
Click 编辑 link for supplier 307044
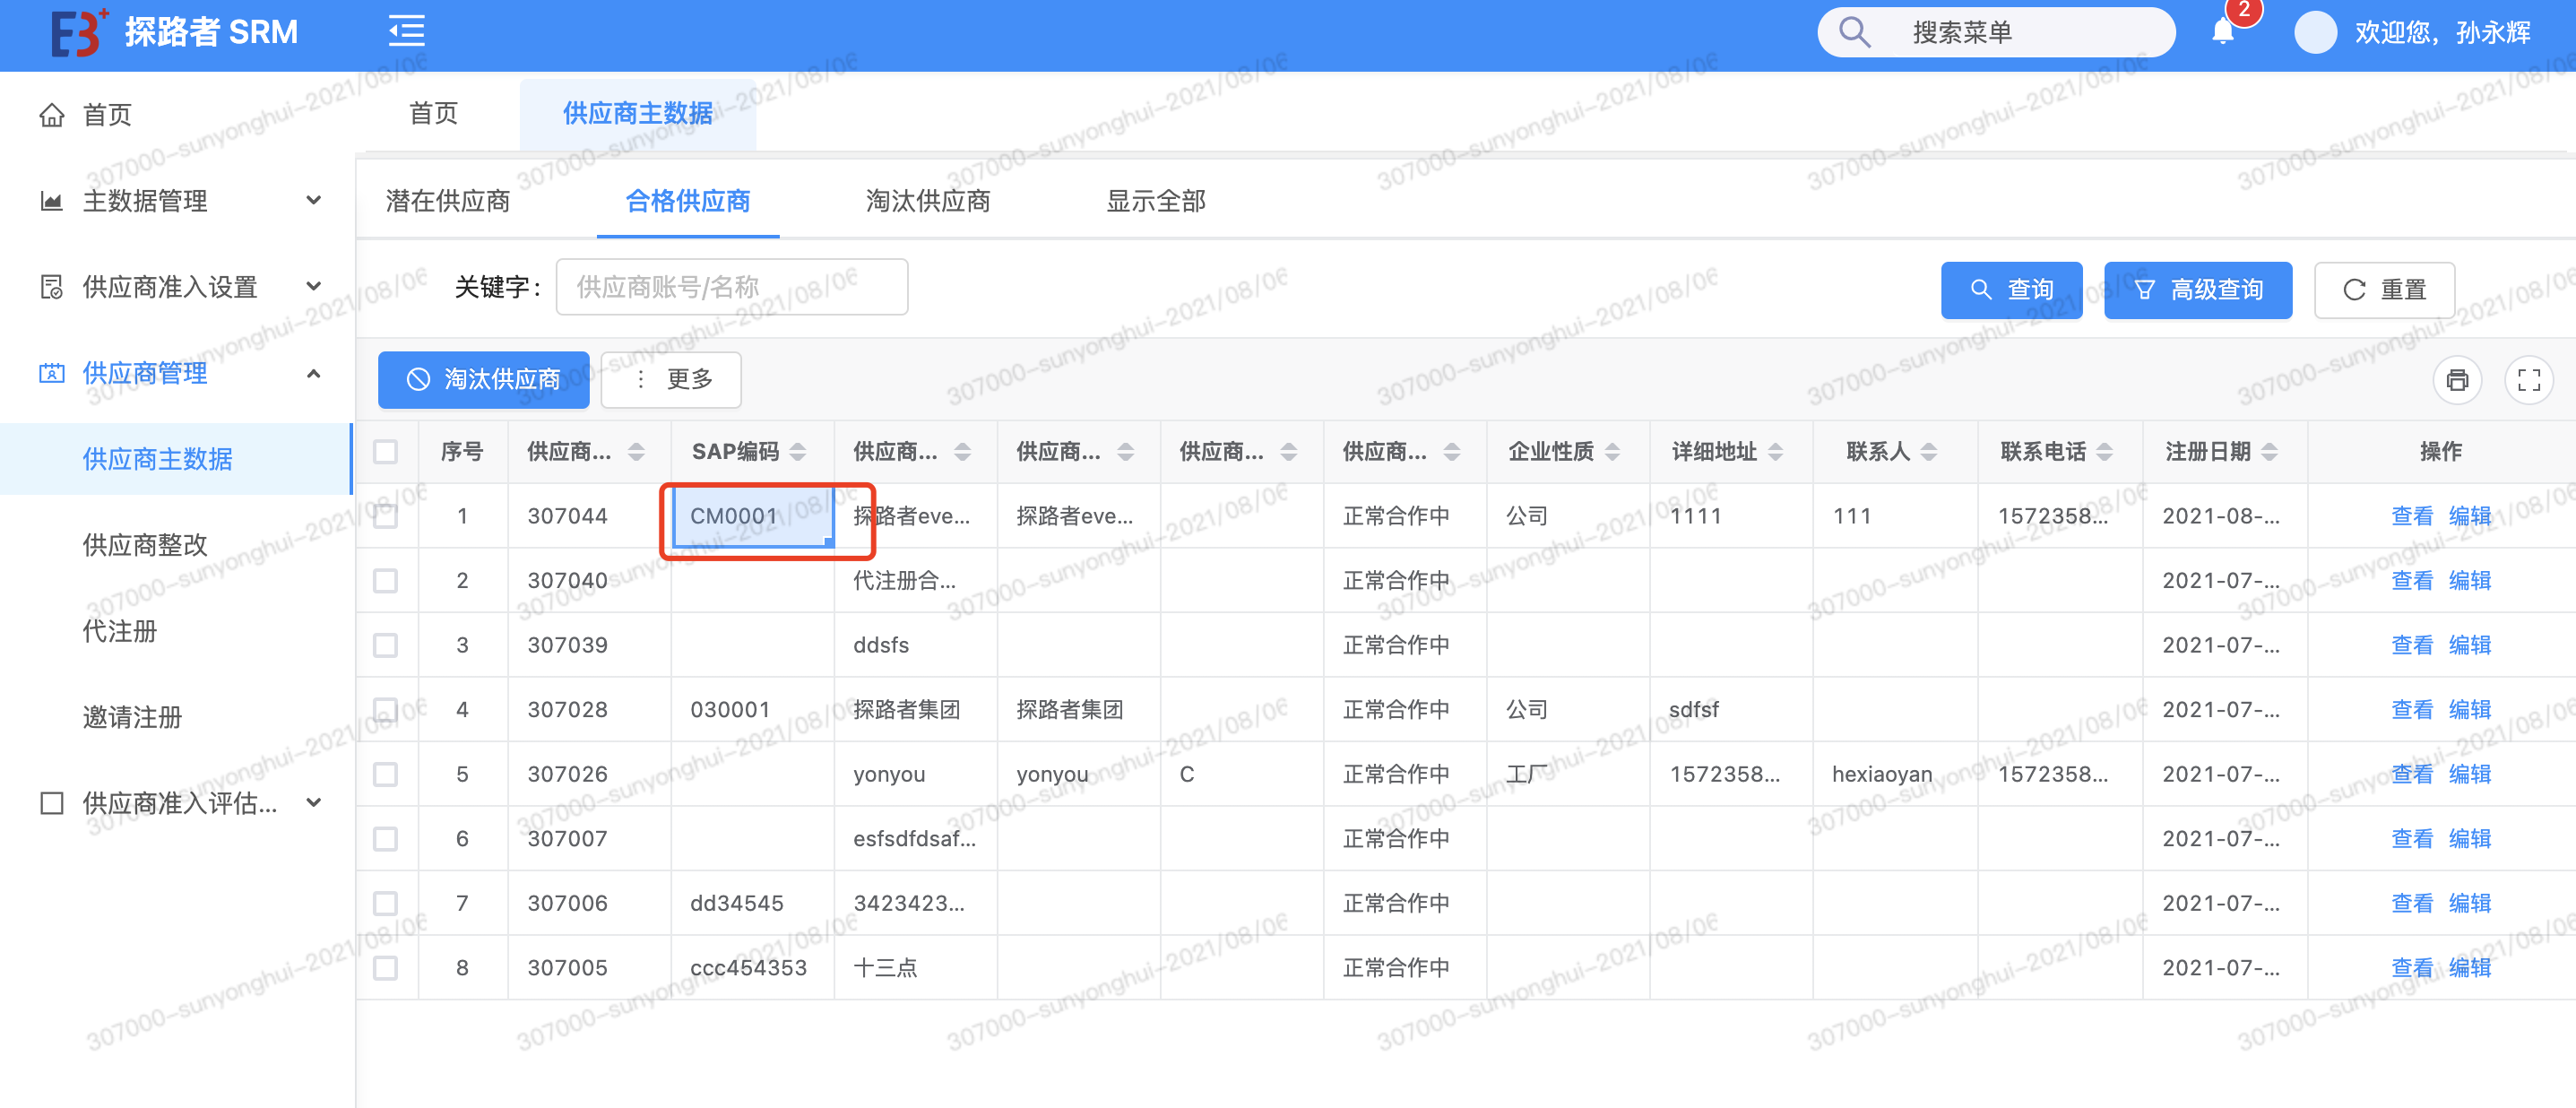coord(2469,516)
